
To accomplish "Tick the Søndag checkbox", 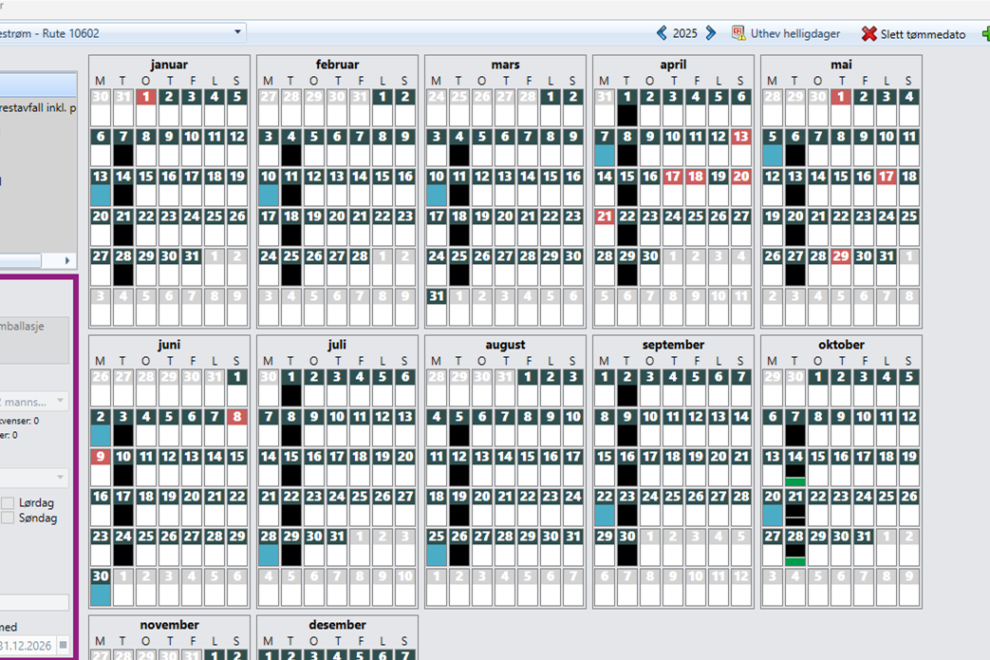I will point(8,518).
